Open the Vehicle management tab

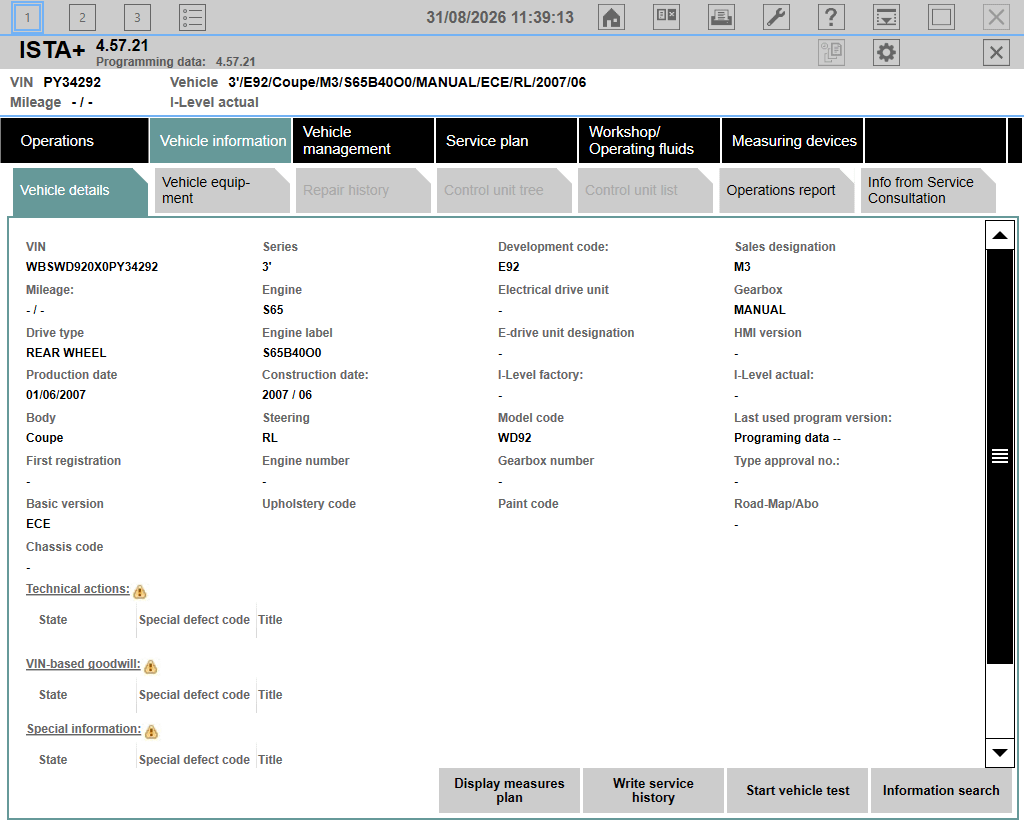pyautogui.click(x=364, y=140)
